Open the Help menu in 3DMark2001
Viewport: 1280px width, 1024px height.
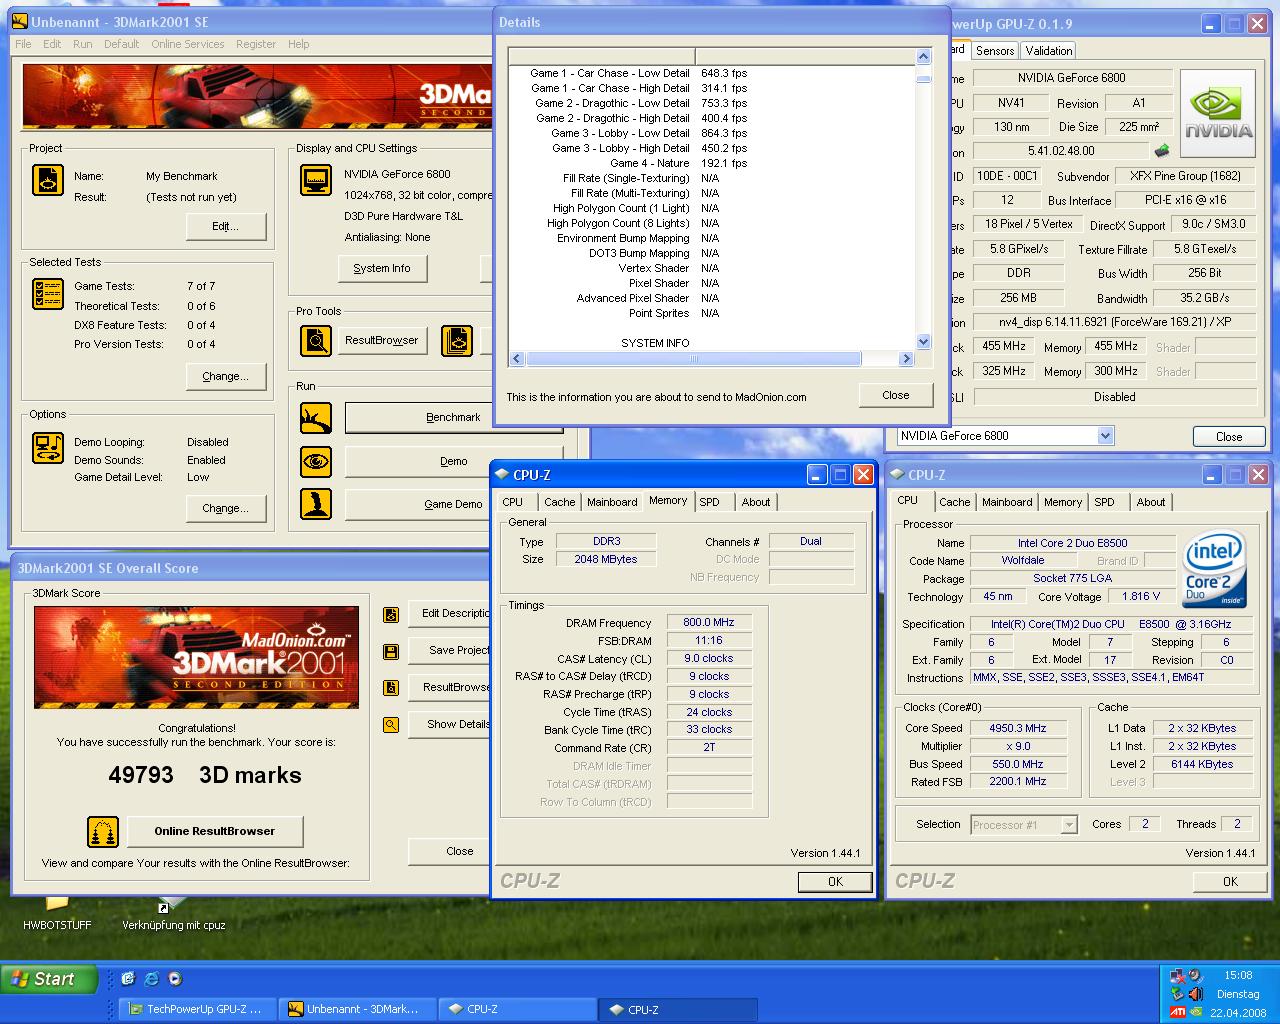click(298, 44)
